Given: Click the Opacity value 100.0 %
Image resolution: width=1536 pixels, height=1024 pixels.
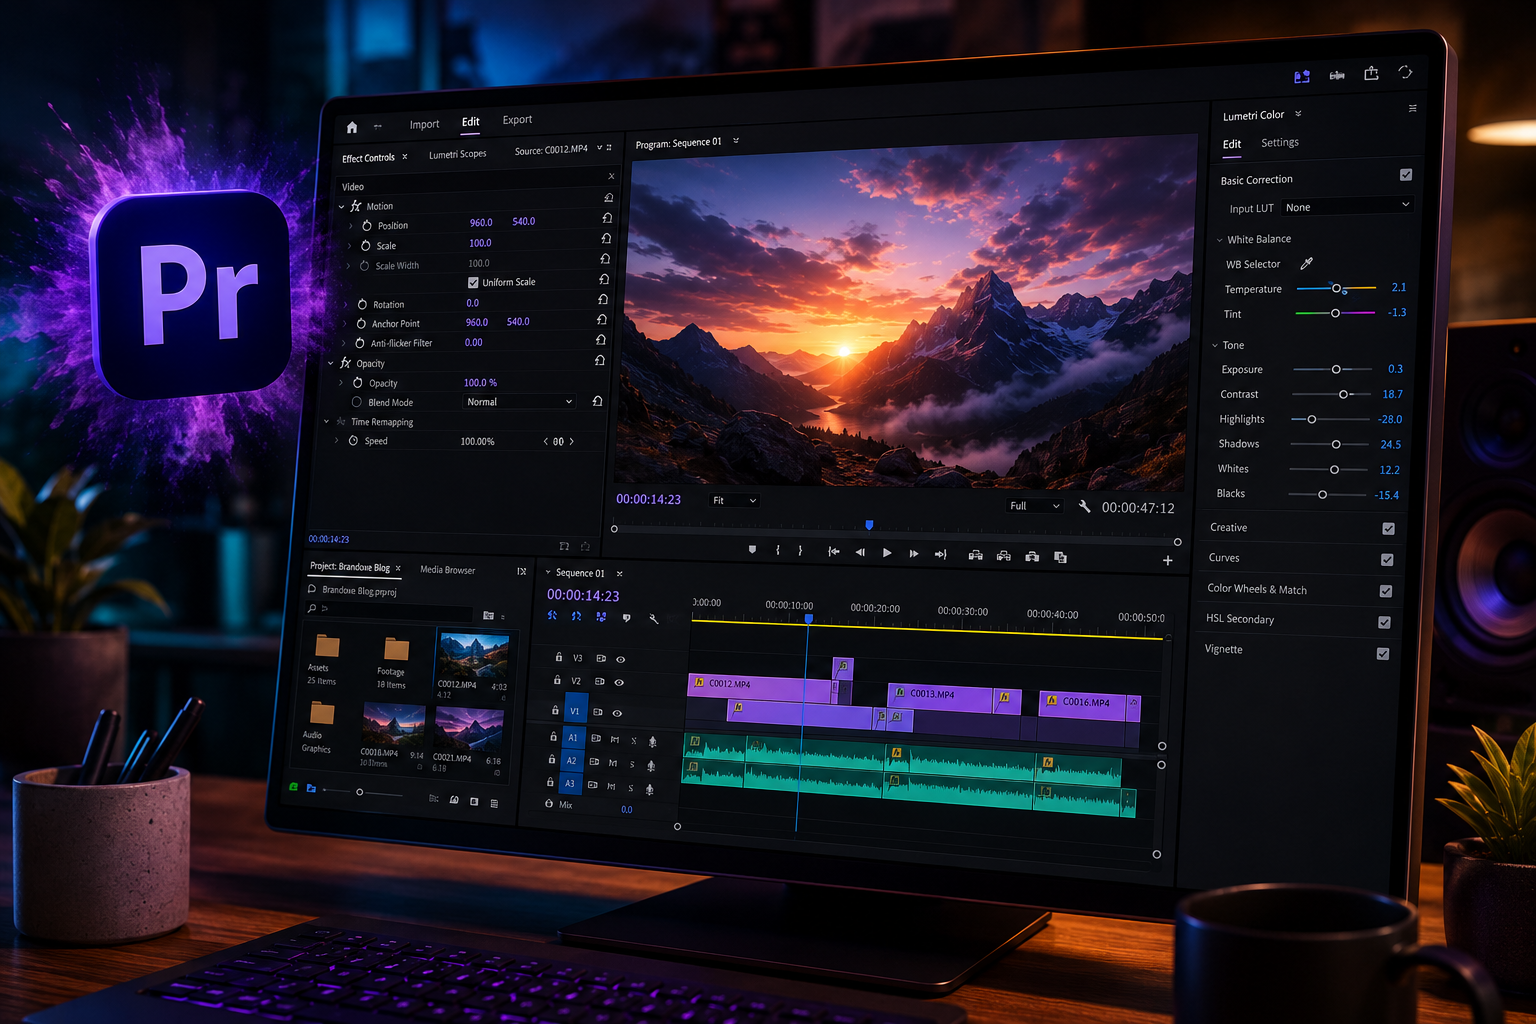Looking at the screenshot, I should [480, 382].
